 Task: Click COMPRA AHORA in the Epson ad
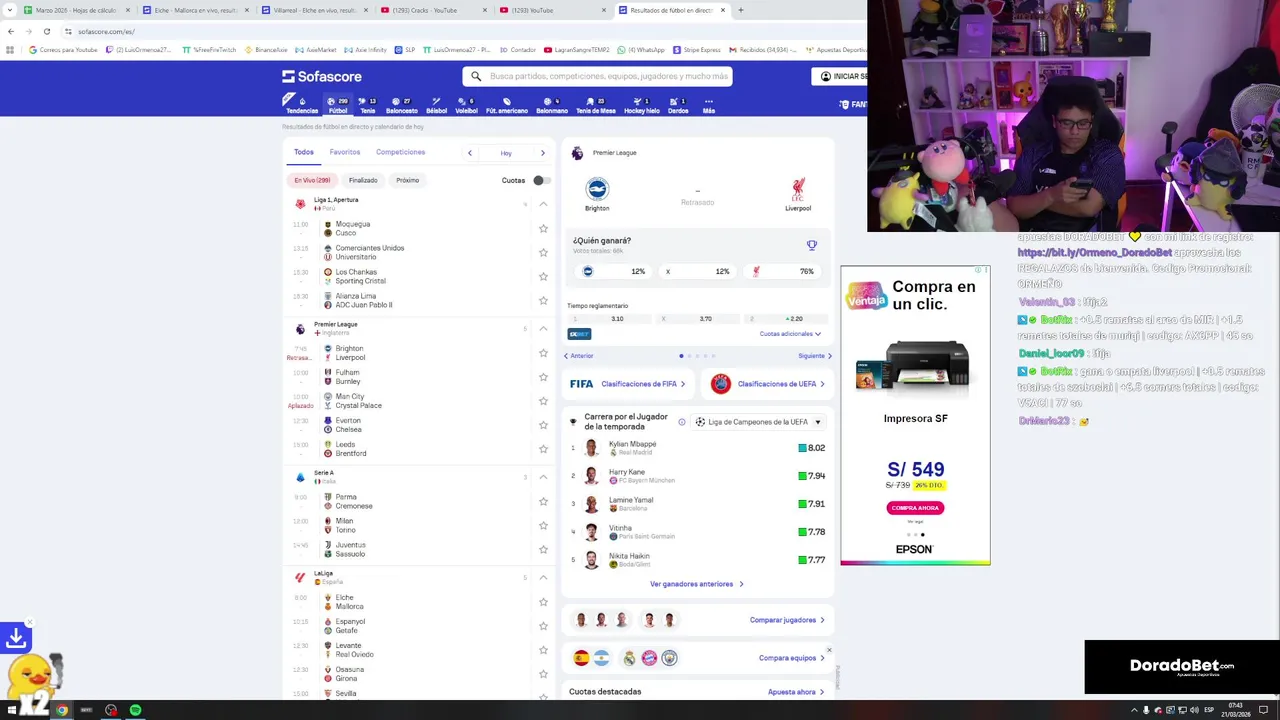pos(915,508)
